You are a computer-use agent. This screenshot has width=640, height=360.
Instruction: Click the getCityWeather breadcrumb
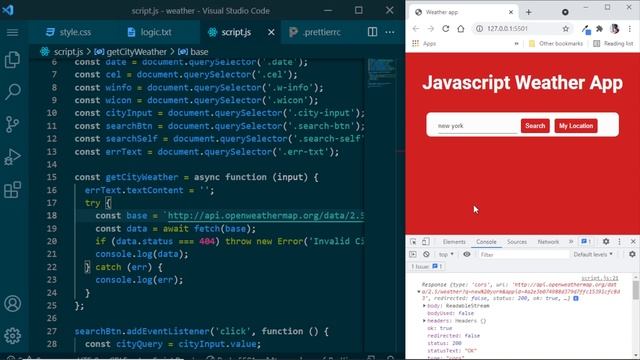coord(131,52)
